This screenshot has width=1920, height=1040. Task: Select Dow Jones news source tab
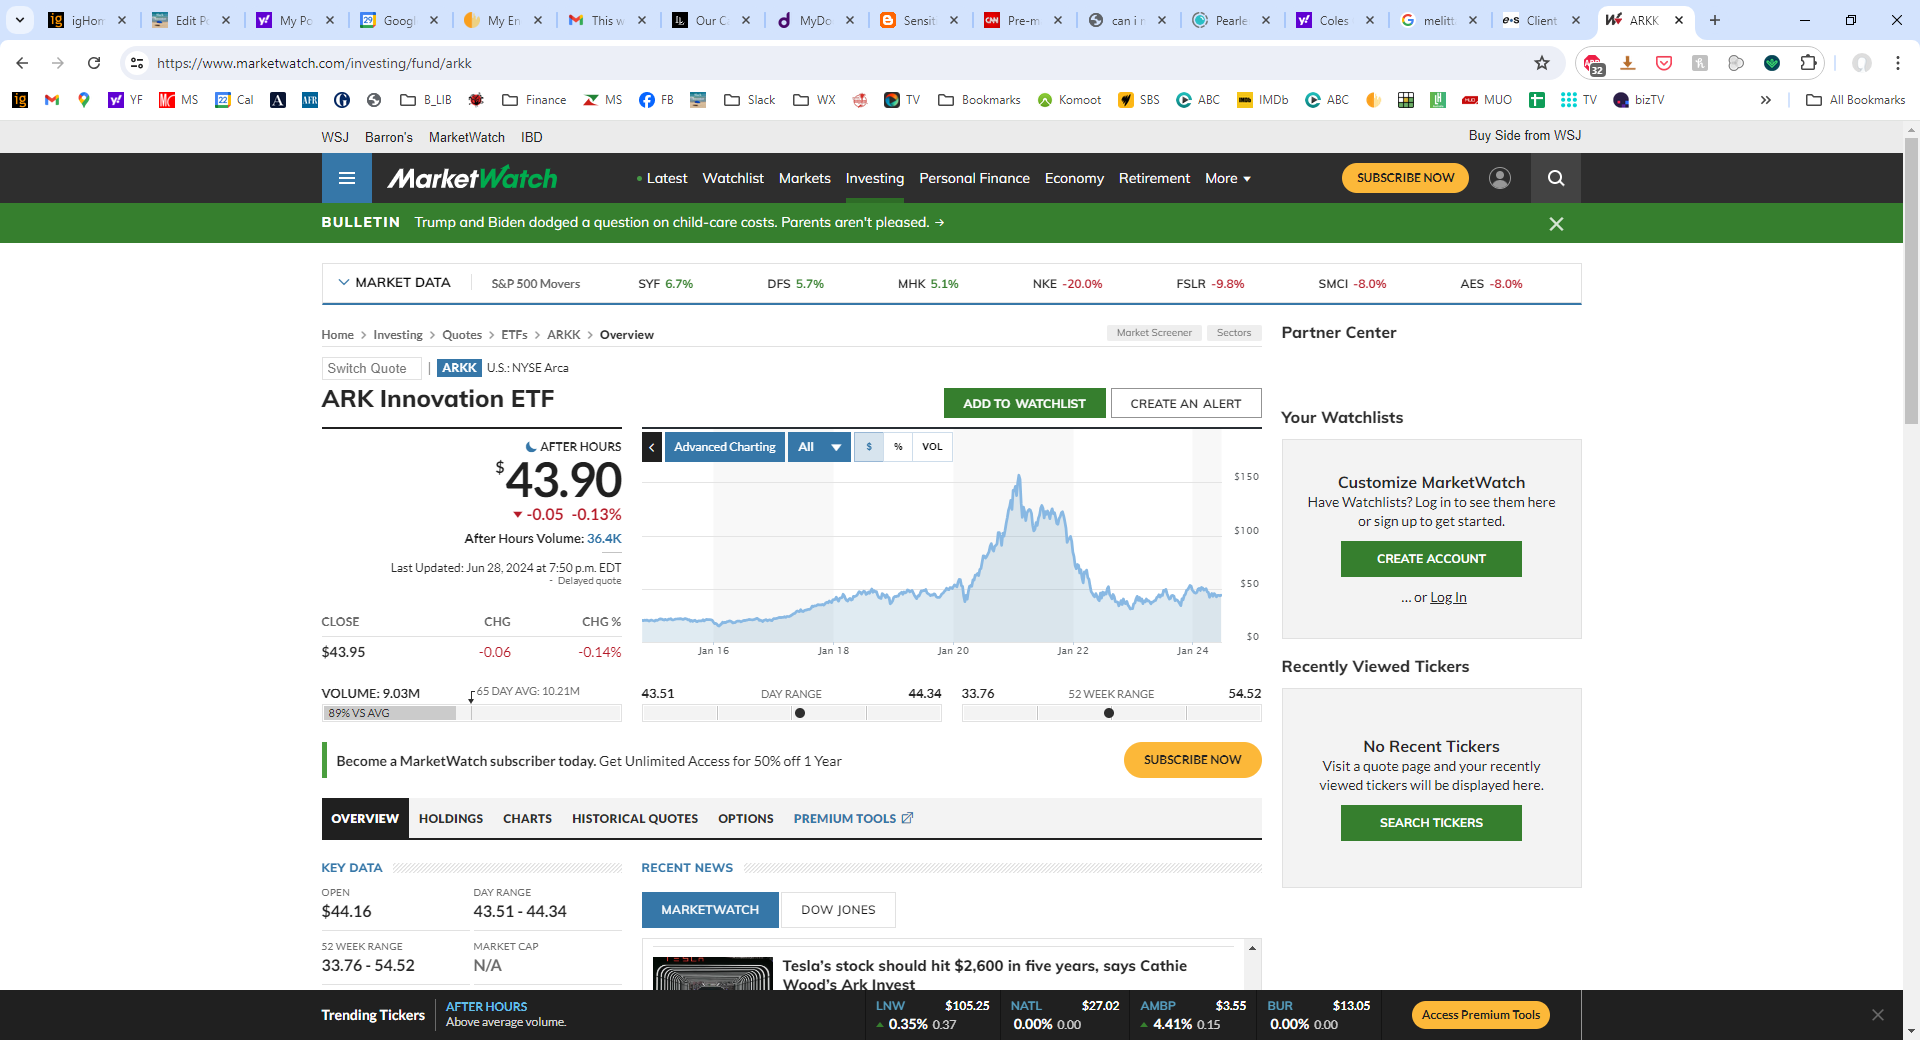click(838, 910)
